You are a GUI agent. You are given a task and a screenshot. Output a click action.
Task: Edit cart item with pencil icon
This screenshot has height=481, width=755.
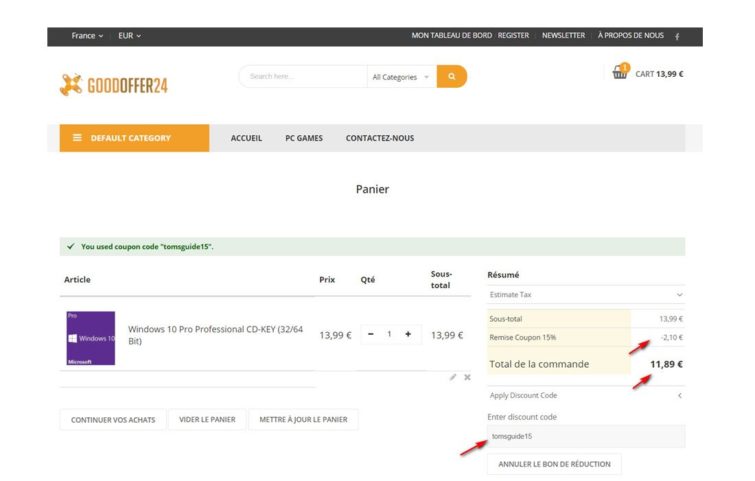[453, 377]
